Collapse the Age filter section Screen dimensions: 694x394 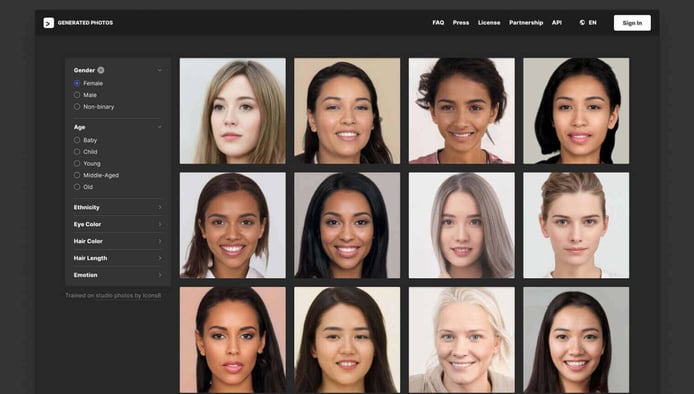click(x=160, y=127)
